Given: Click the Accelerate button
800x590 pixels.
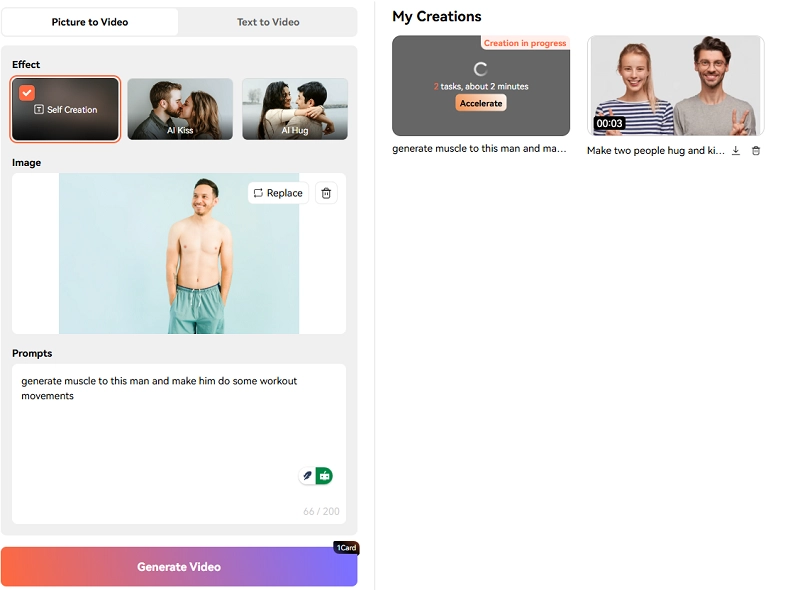Looking at the screenshot, I should 481,103.
